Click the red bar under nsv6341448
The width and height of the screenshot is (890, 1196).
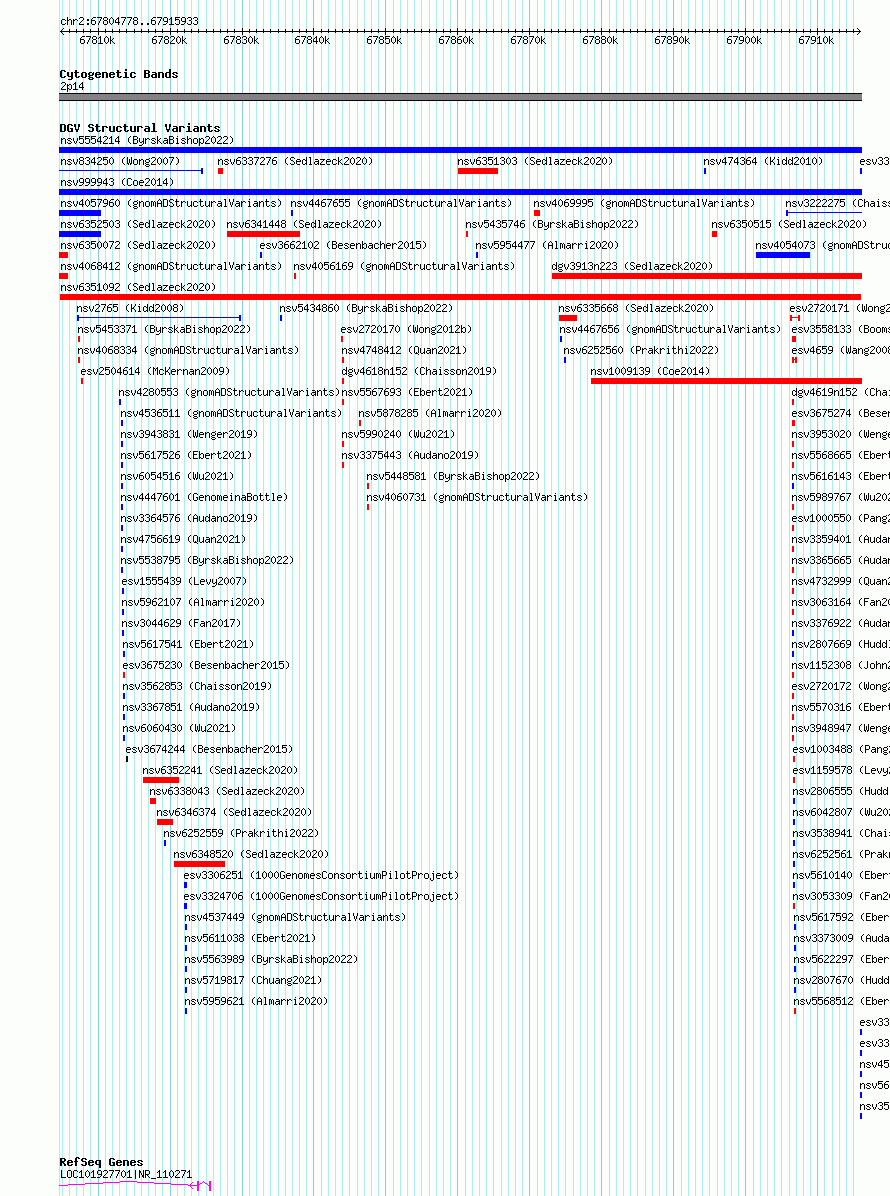[x=263, y=234]
